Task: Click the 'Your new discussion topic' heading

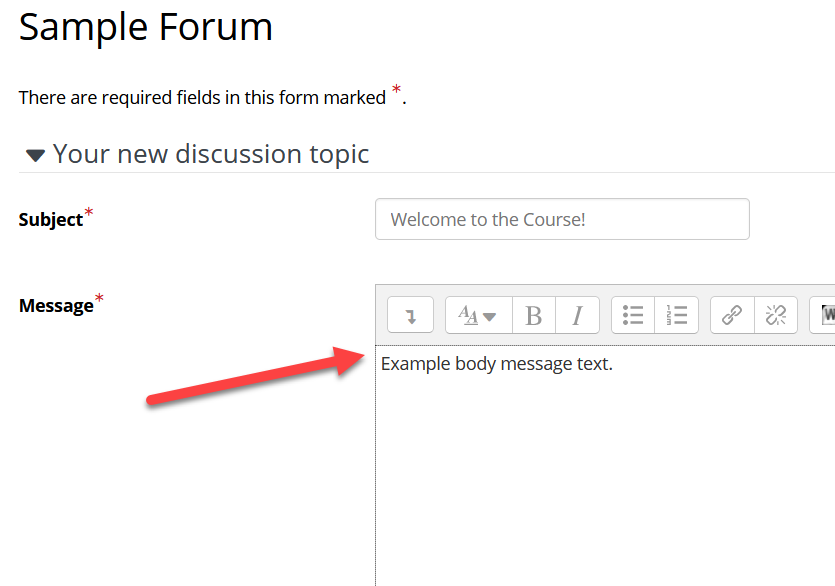Action: (211, 154)
